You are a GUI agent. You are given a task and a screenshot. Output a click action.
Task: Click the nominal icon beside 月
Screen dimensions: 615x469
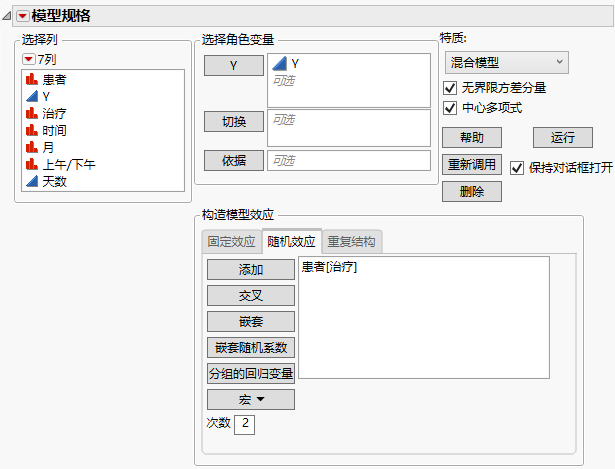coord(32,147)
